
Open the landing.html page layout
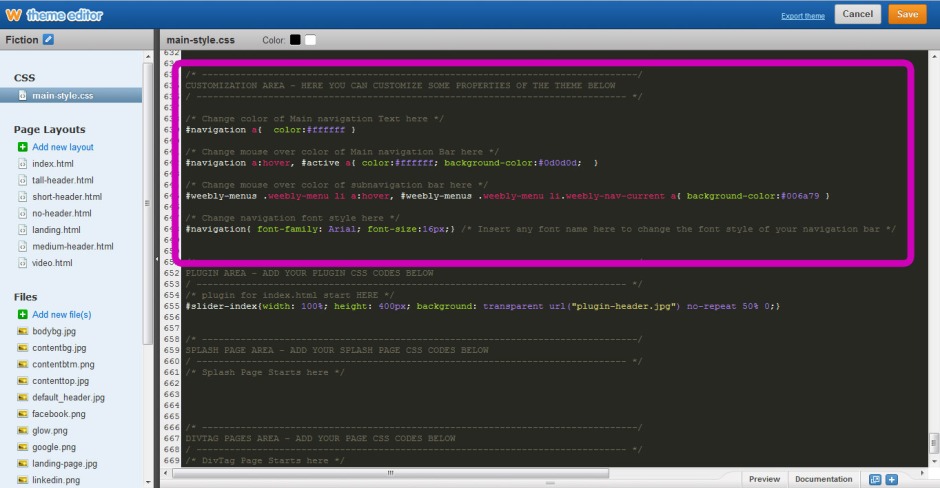[x=56, y=230]
